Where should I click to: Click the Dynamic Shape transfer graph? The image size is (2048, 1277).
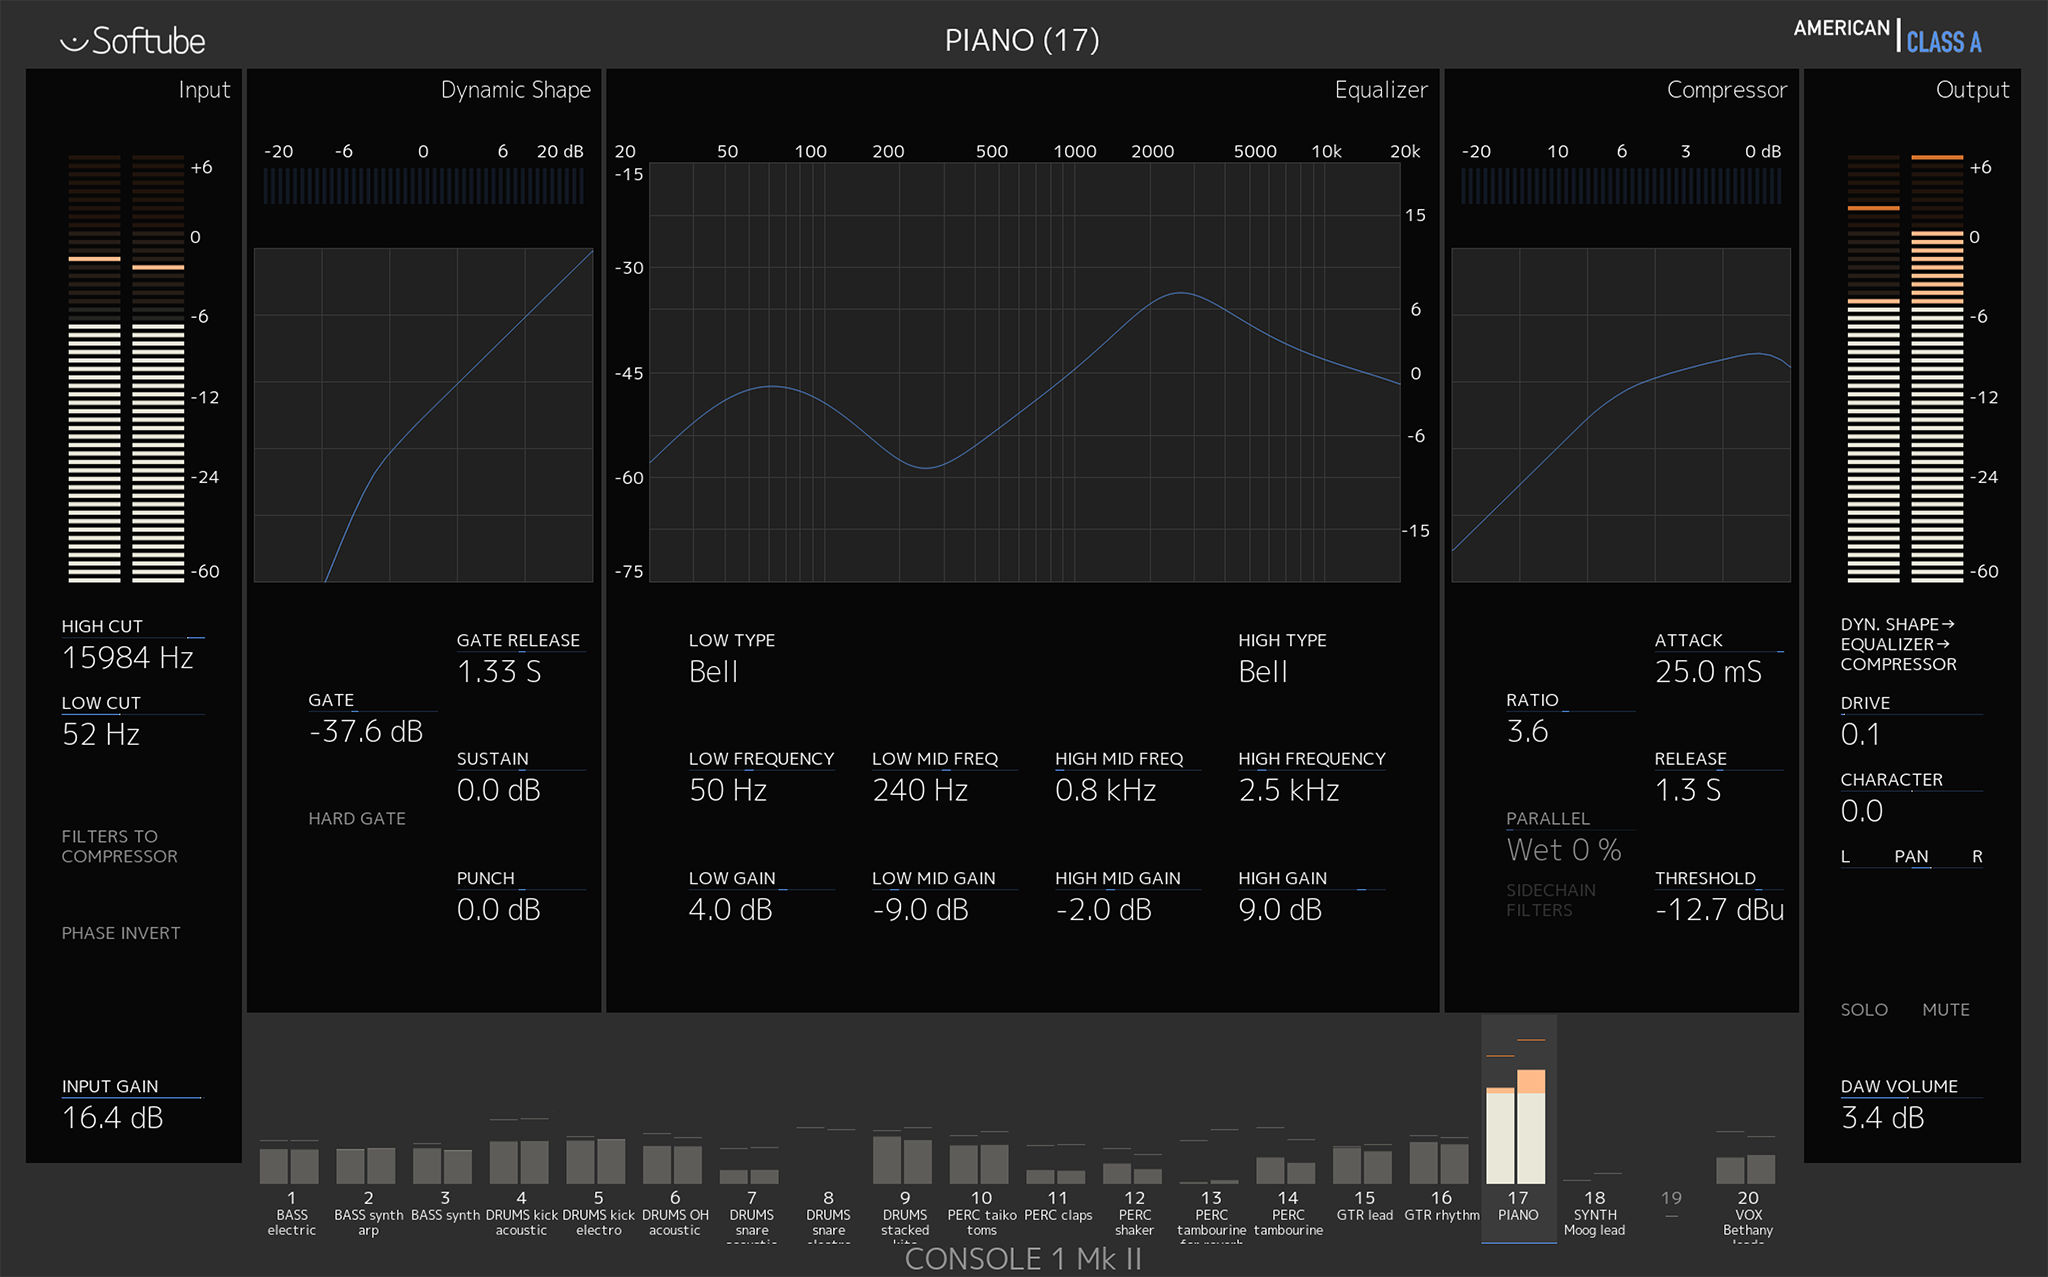pos(423,415)
